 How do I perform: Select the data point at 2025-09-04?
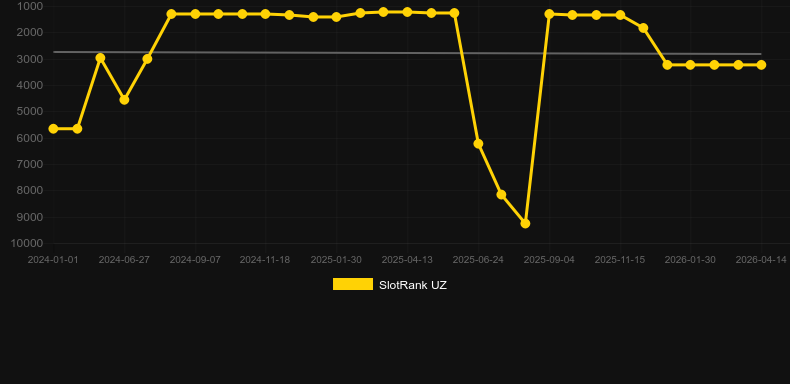(549, 14)
